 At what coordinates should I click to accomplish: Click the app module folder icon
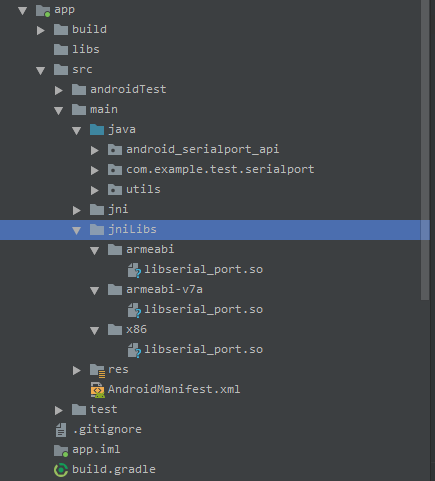point(43,10)
